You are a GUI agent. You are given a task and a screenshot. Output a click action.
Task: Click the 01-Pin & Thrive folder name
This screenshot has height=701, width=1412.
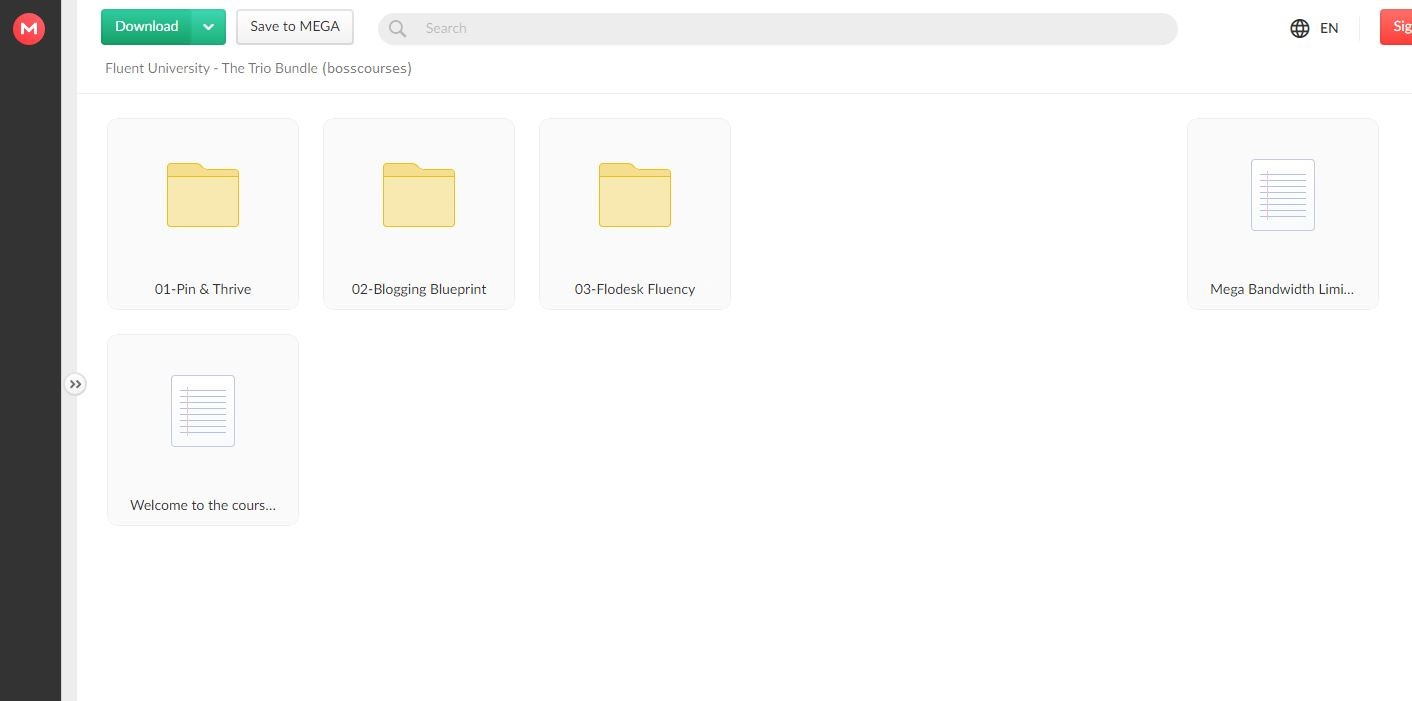(x=203, y=289)
